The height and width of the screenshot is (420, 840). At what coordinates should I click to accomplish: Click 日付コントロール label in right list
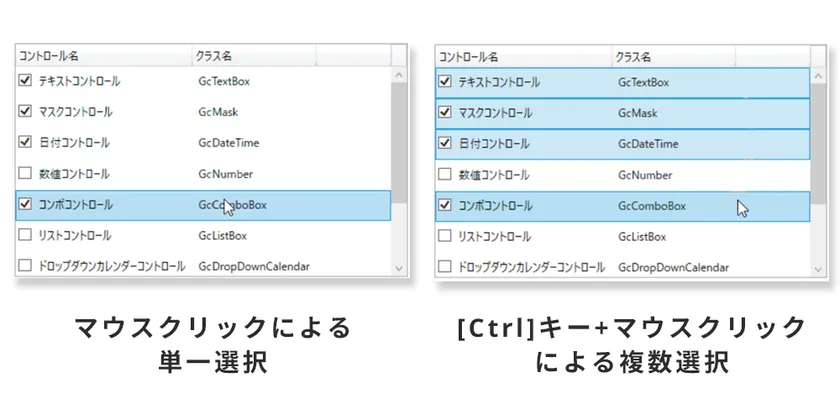pos(494,144)
